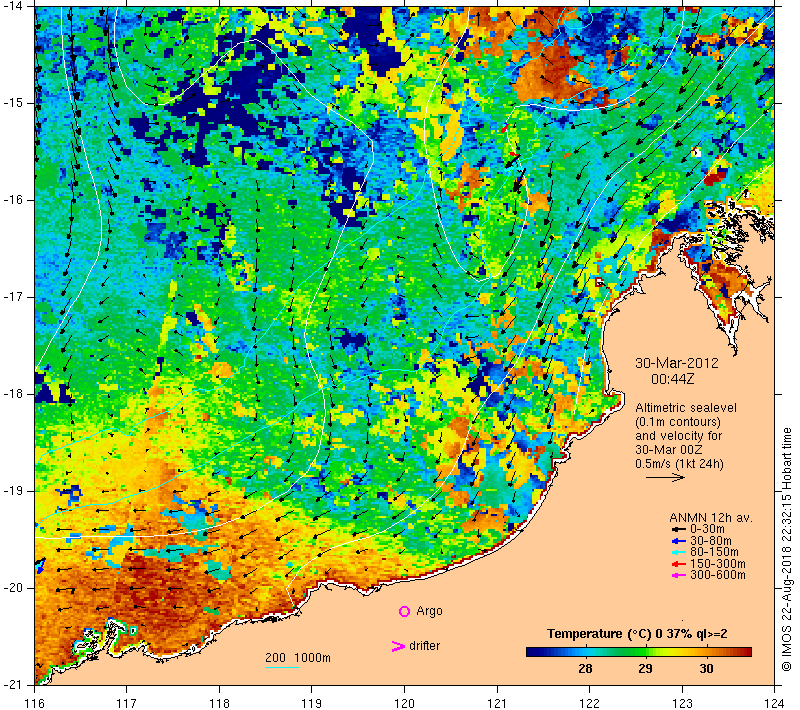The image size is (800, 710).
Task: Click longitude axis label 122
Action: pyautogui.click(x=590, y=703)
